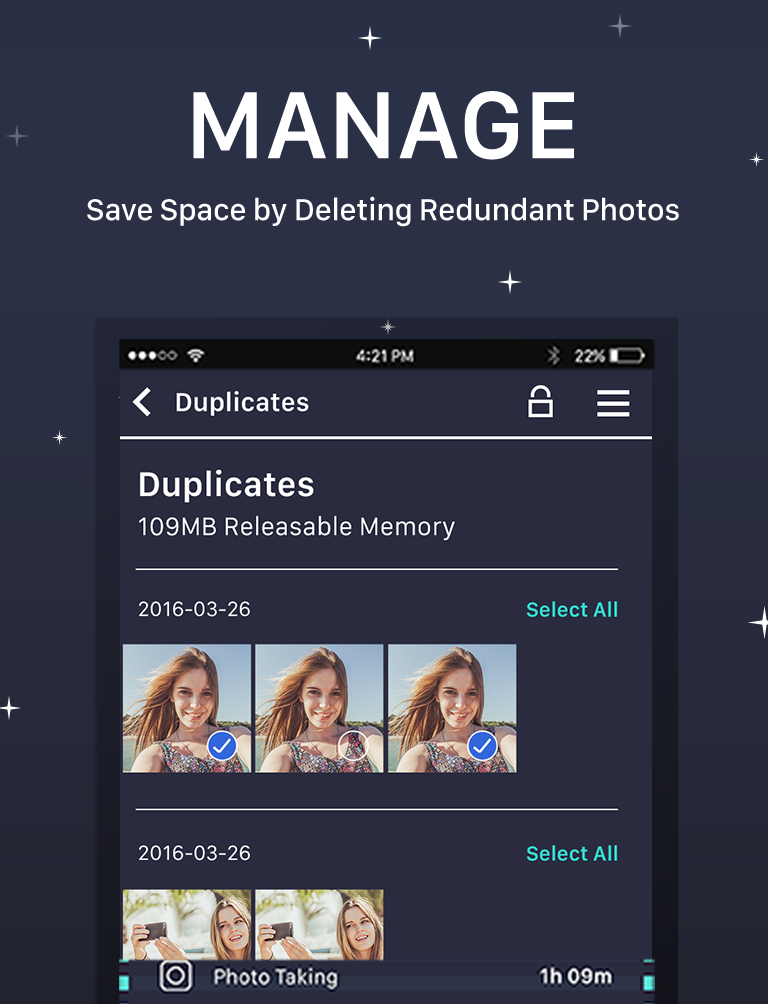
Task: Tap the second '2016-03-26' date label
Action: (x=194, y=853)
